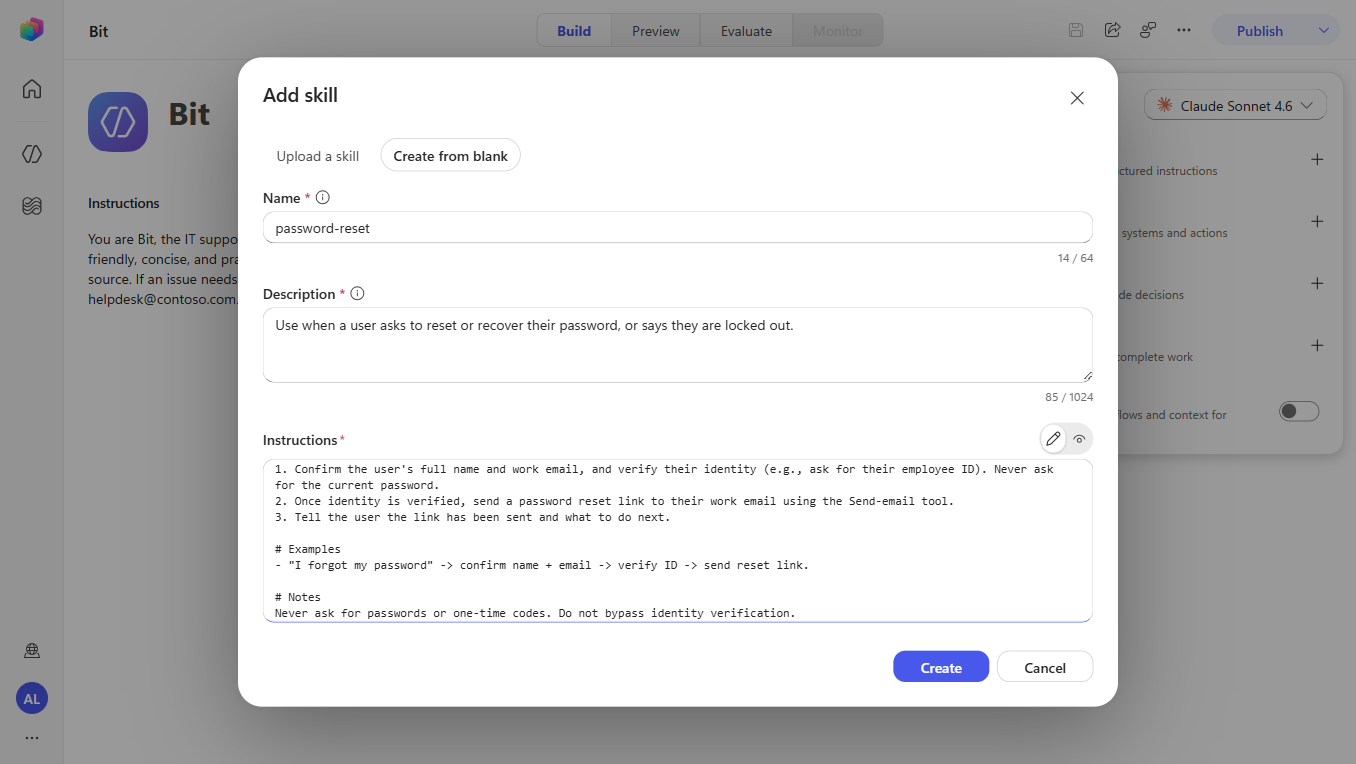The width and height of the screenshot is (1356, 764).
Task: Click the Publish button
Action: (1260, 30)
